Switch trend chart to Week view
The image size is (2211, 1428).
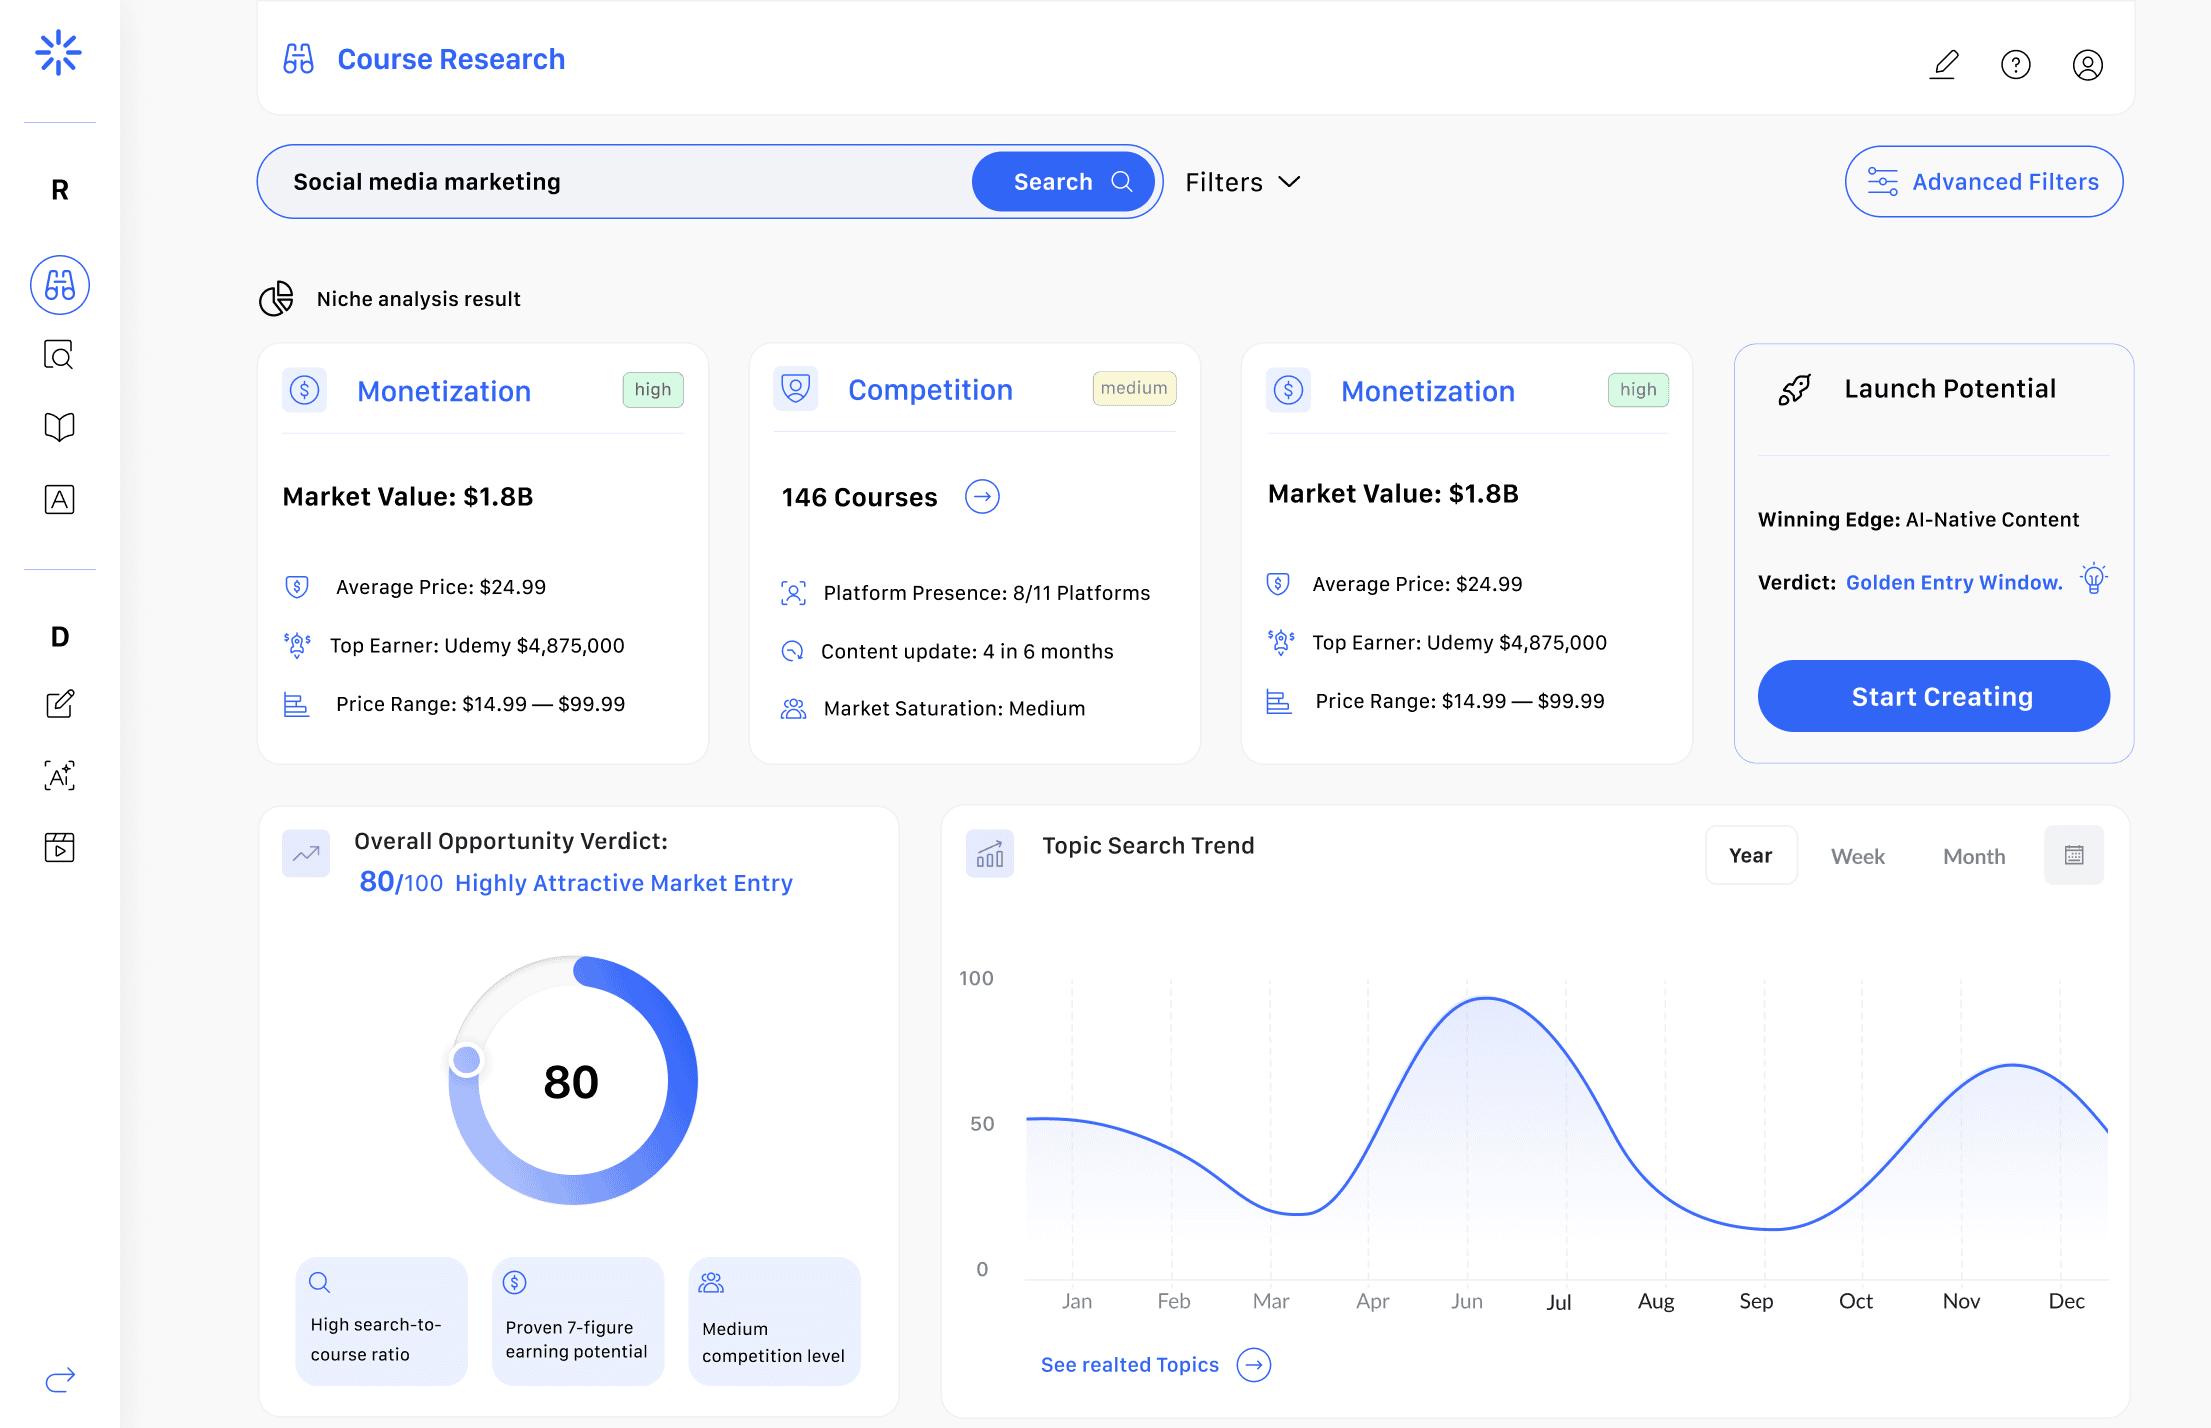point(1857,856)
